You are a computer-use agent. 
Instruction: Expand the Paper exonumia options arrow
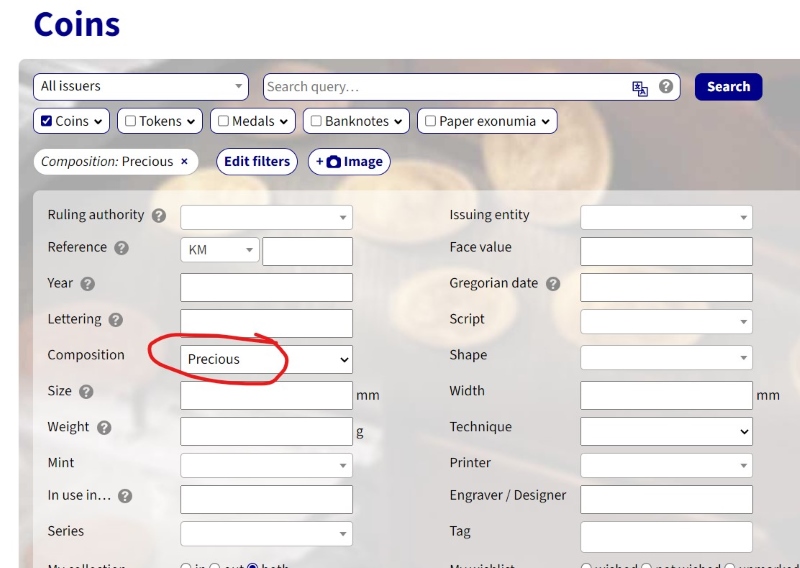(545, 121)
